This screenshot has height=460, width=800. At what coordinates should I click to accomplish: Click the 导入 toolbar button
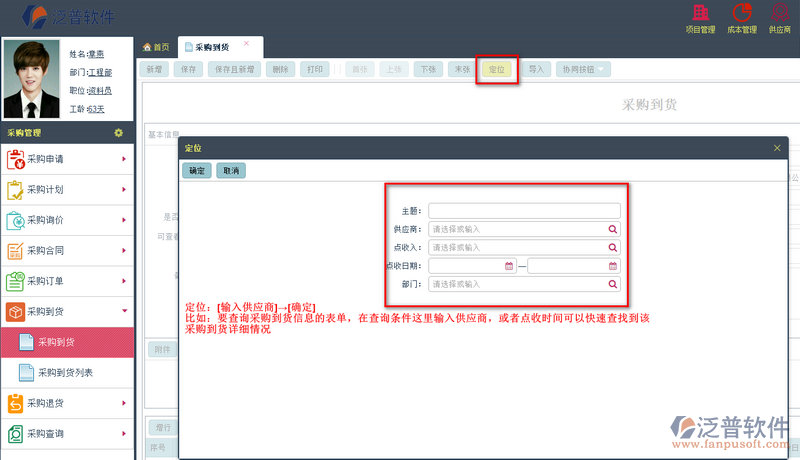536,69
